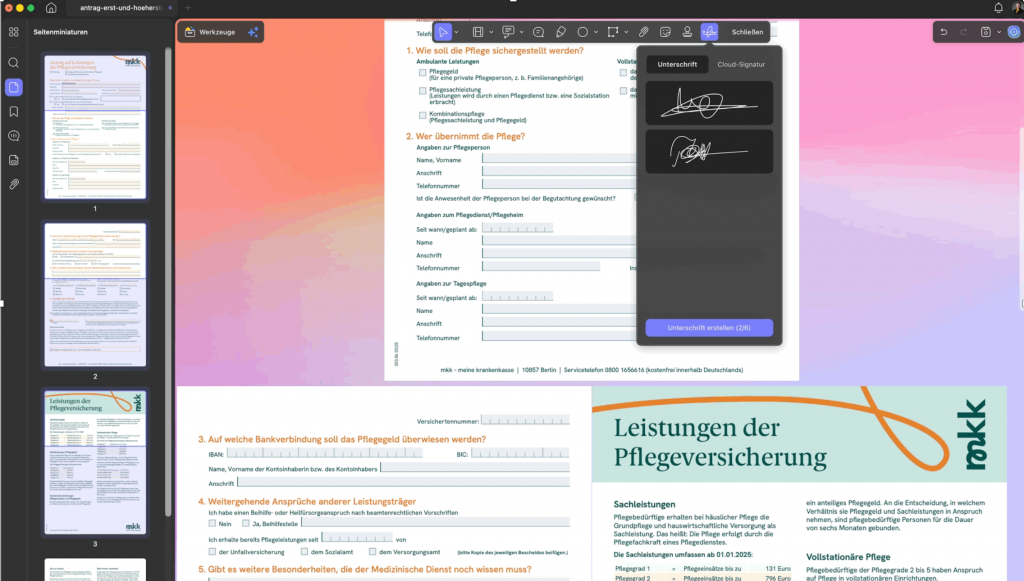Open the four-squares panel overview icon
Image resolution: width=1024 pixels, height=581 pixels.
coord(14,32)
